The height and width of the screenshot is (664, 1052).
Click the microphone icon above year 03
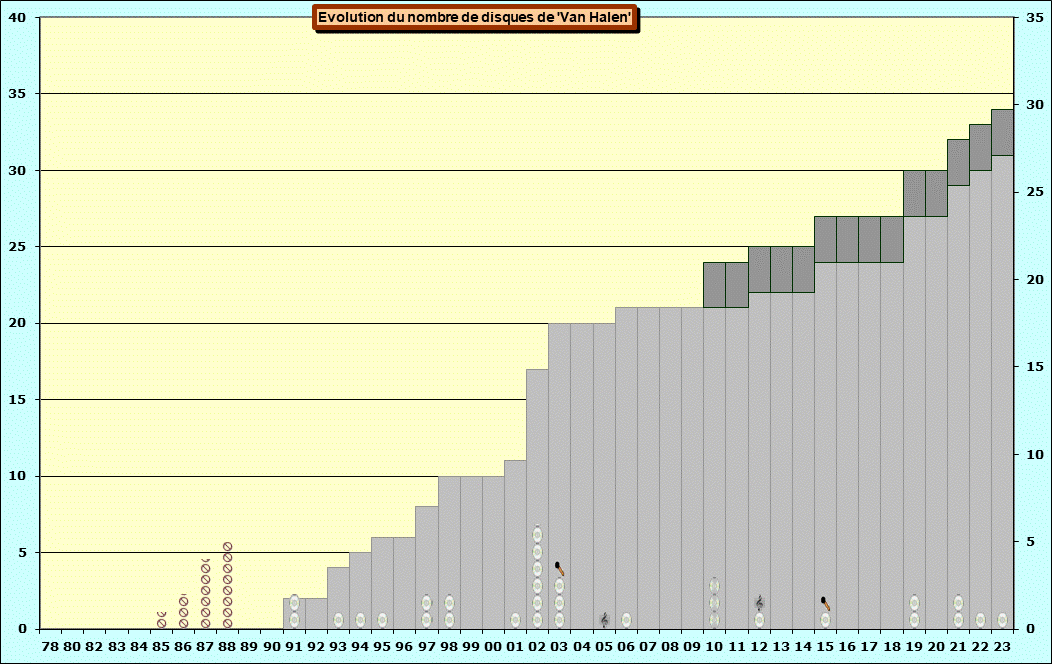tap(560, 569)
